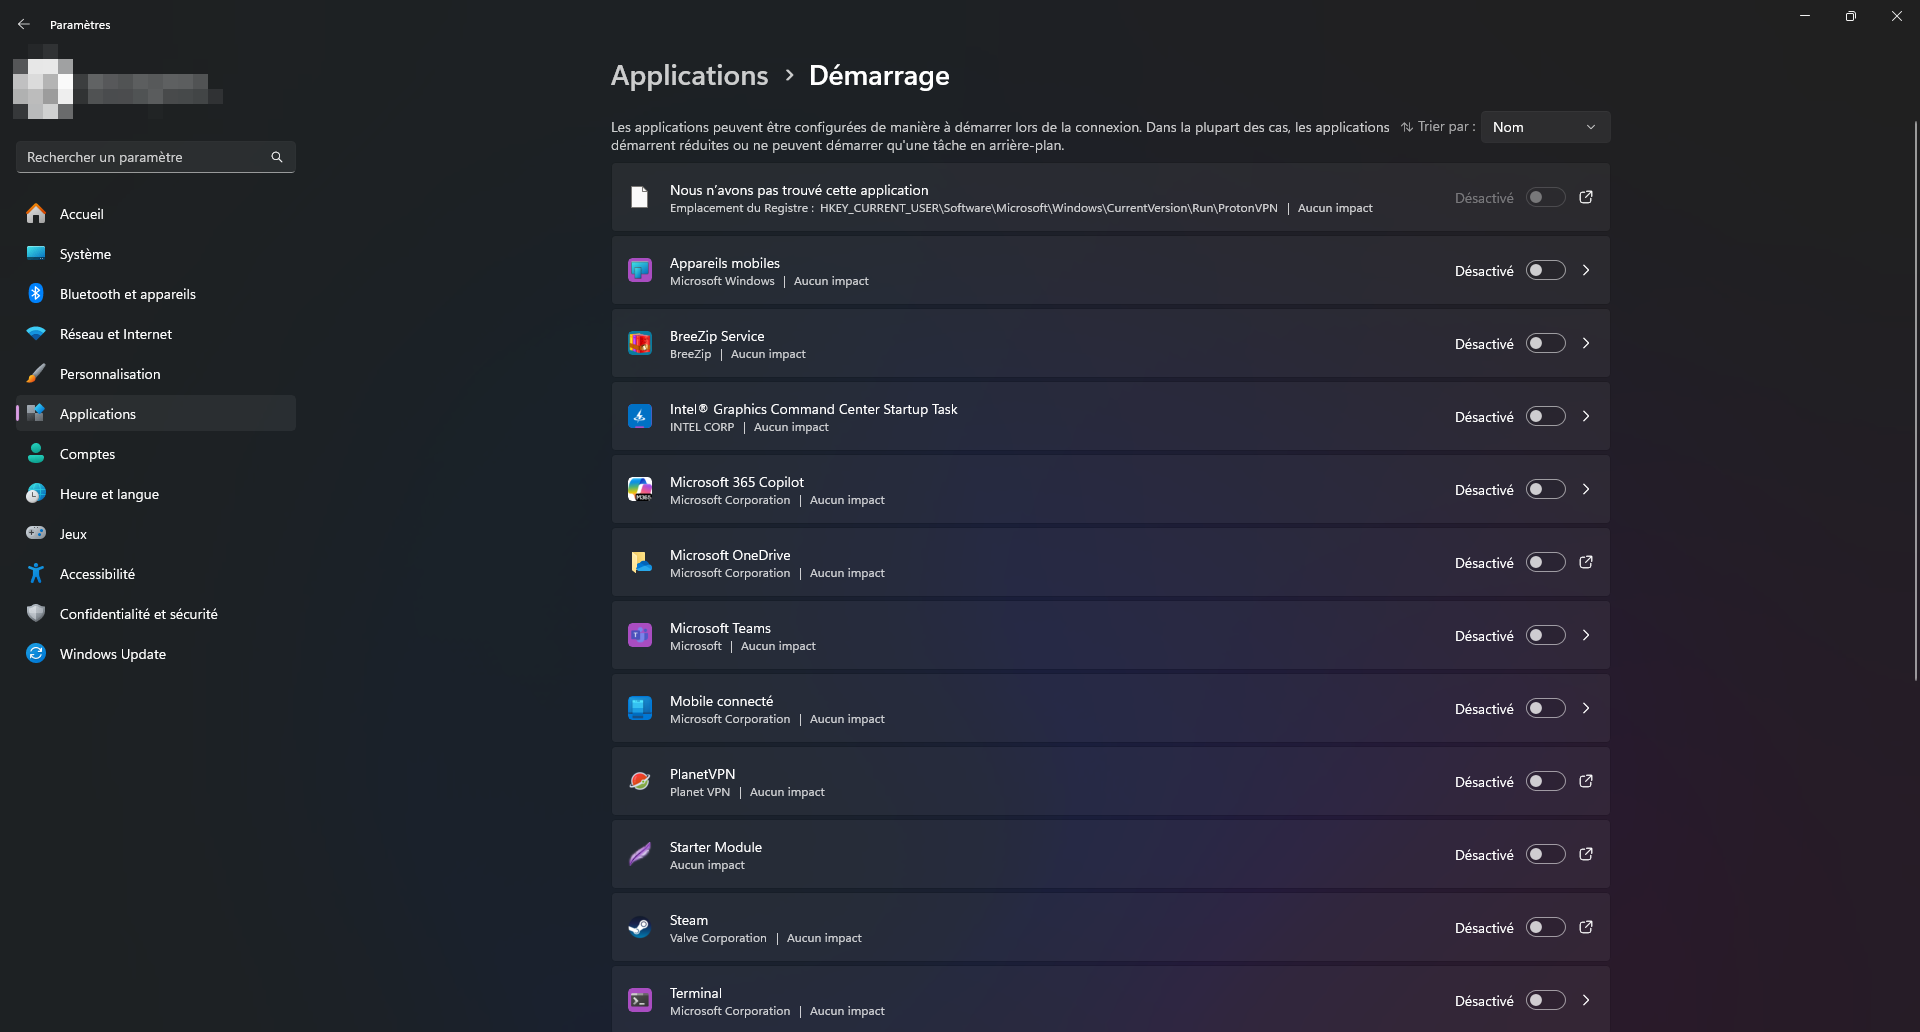Expand Mobile connecté details chevron

(x=1586, y=708)
